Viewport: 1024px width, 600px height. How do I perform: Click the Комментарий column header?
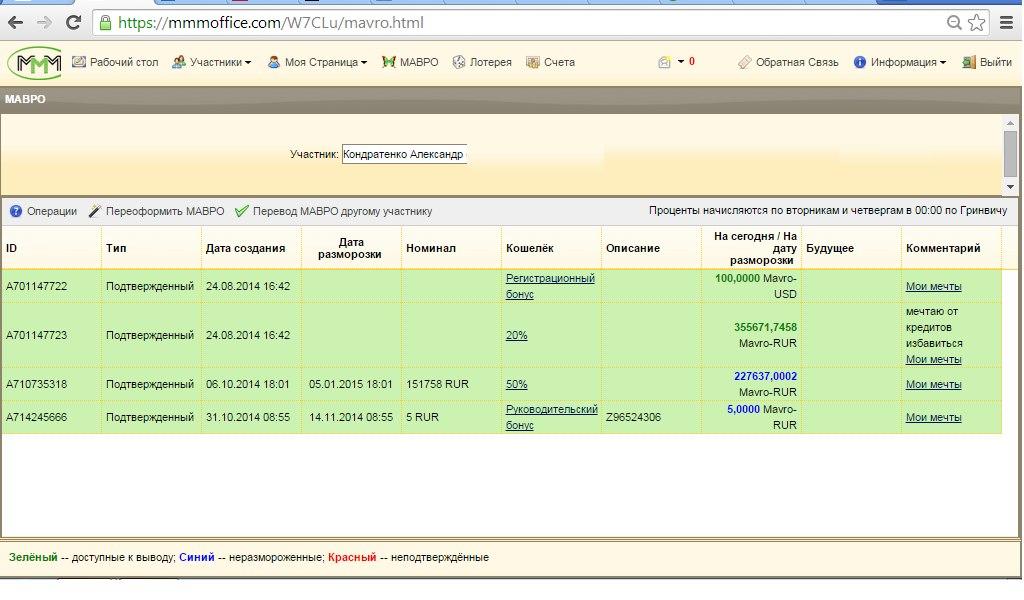pyautogui.click(x=950, y=248)
